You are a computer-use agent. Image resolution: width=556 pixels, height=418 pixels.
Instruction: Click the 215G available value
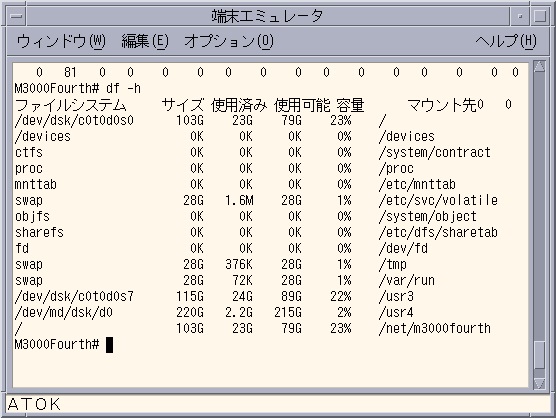click(x=288, y=312)
